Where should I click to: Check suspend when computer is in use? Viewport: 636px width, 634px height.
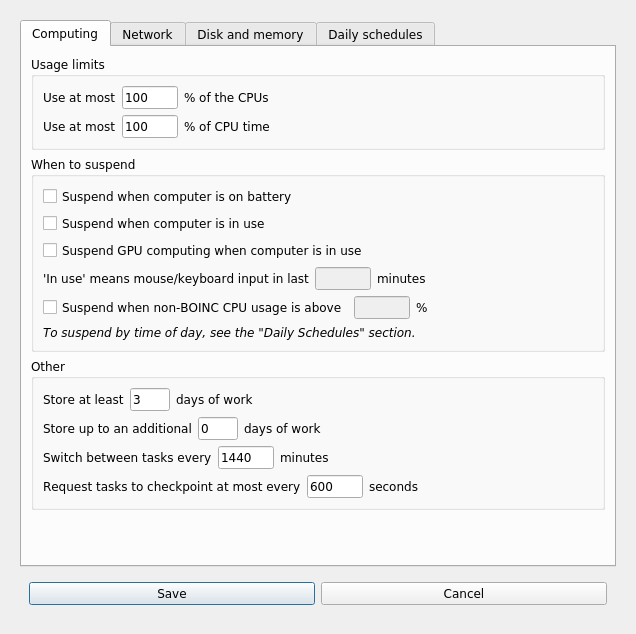click(50, 224)
